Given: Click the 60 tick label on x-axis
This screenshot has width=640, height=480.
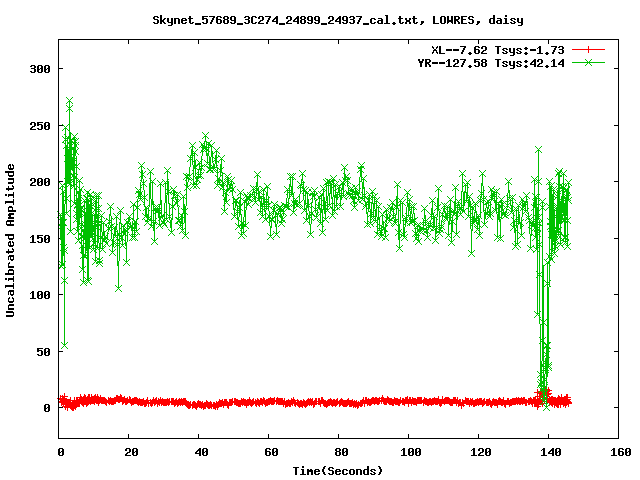Looking at the screenshot, I should point(269,453).
